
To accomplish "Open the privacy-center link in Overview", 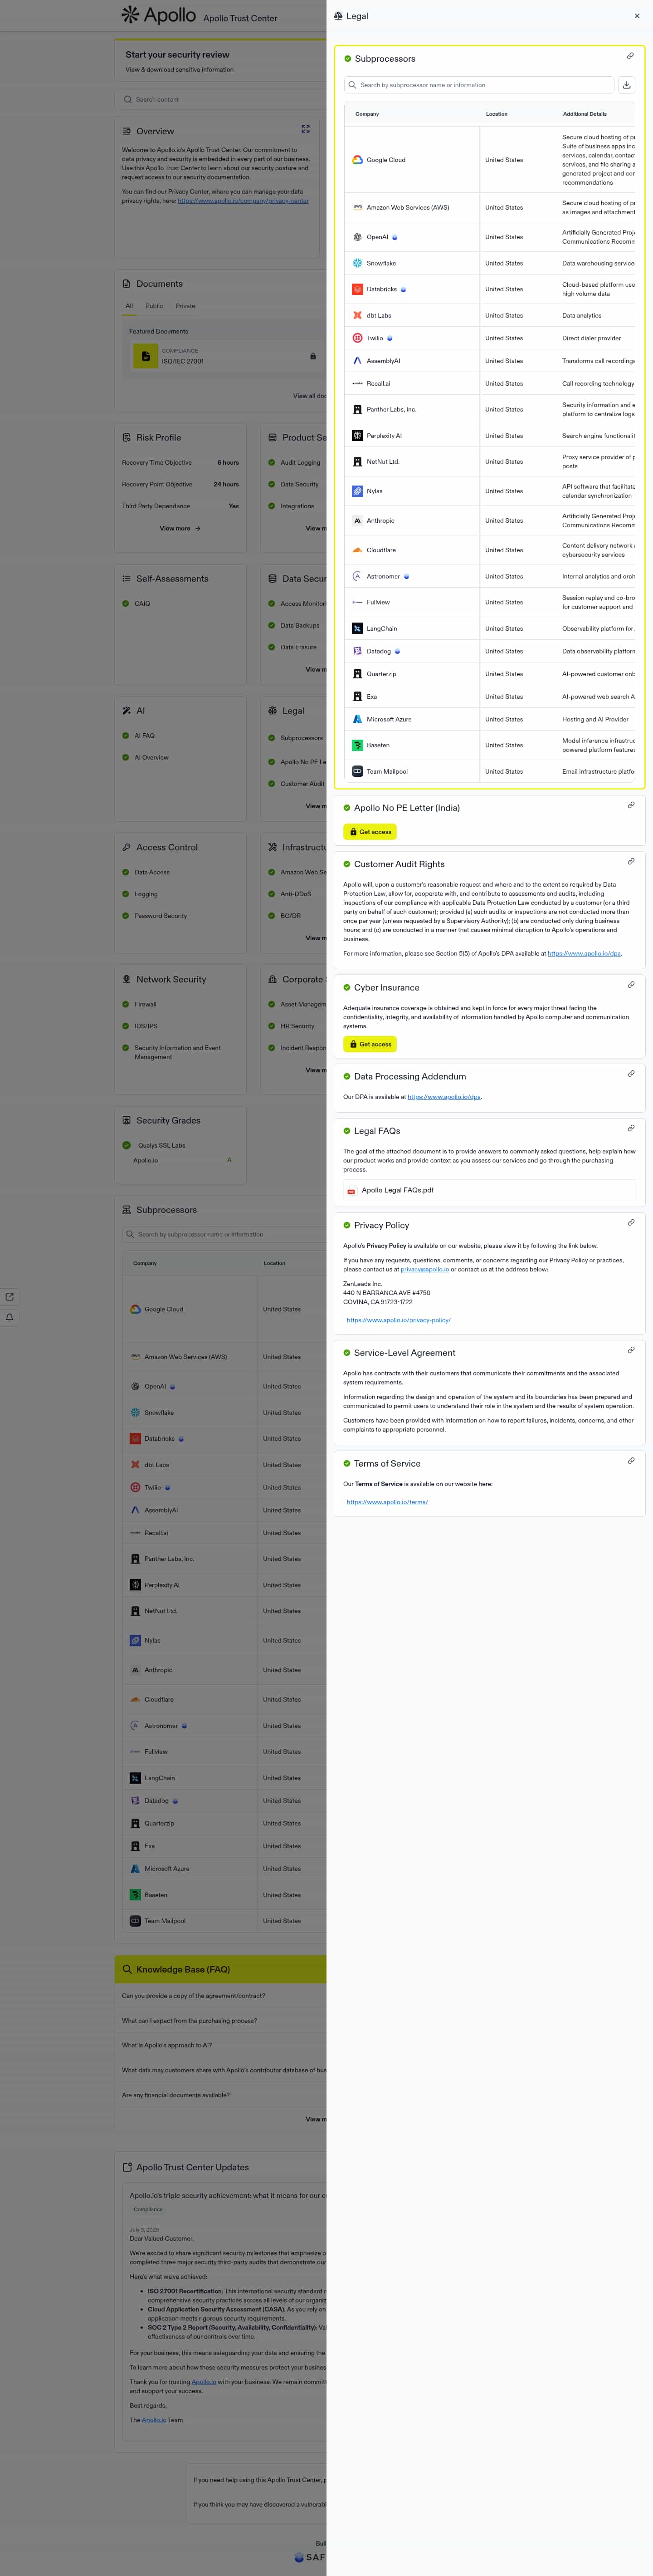I will [x=243, y=201].
